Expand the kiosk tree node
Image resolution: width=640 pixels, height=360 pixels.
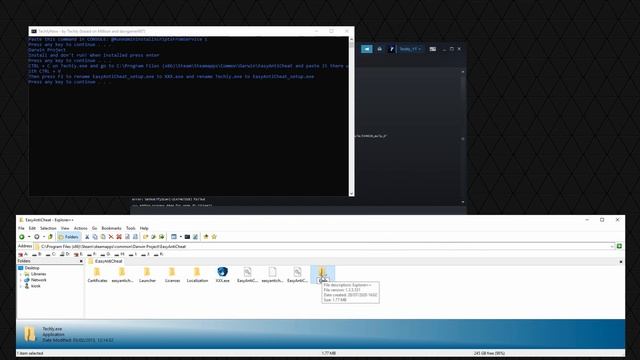(21, 286)
